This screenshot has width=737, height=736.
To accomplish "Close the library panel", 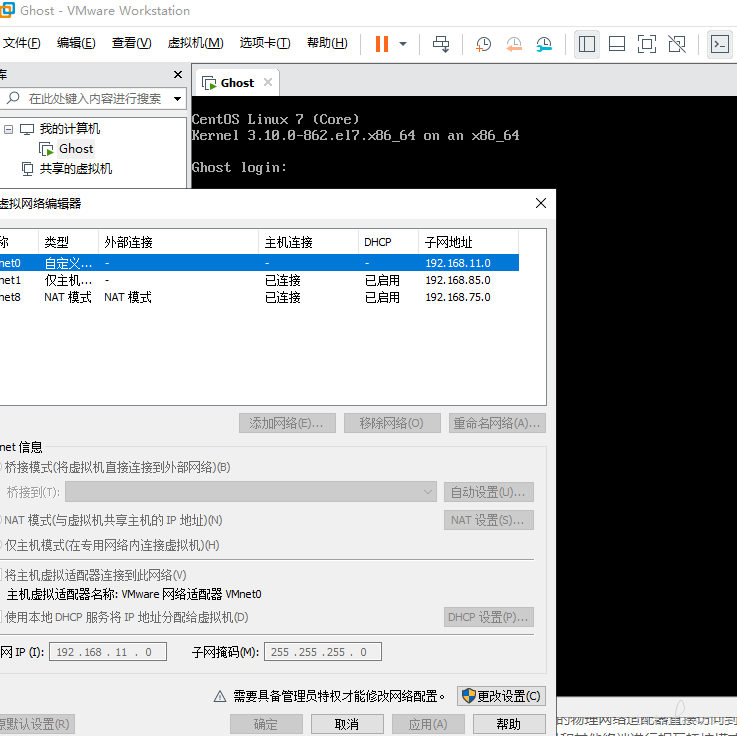I will pyautogui.click(x=178, y=74).
